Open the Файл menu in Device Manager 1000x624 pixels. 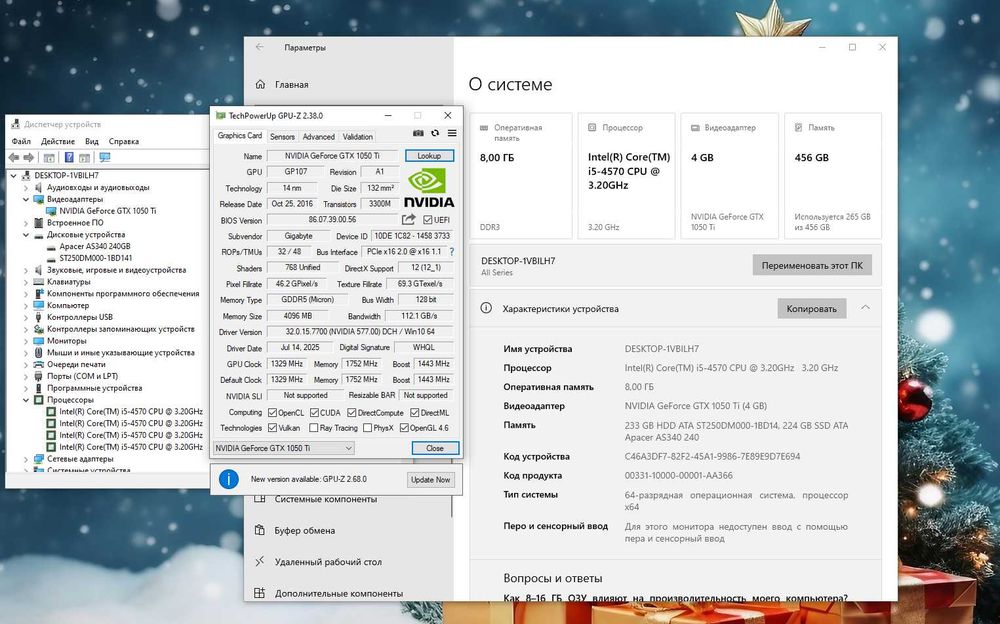[21, 141]
